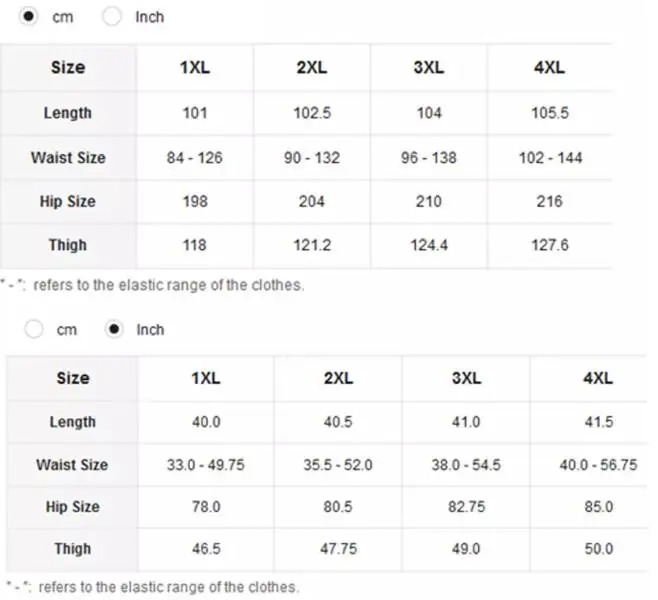Click the Waist Size row label in cm table

click(68, 158)
